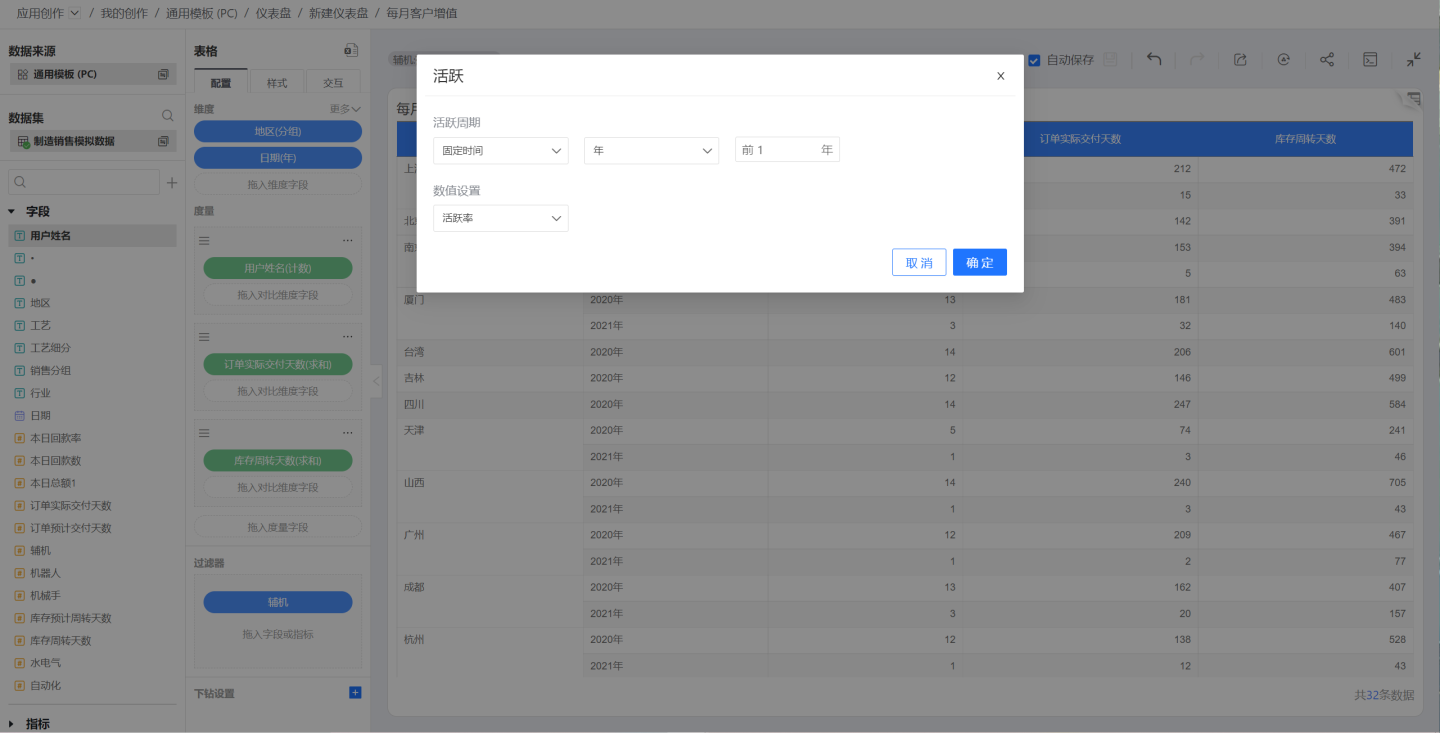Open the 固定时间 dropdown
Screen dimensions: 1440x733
(x=500, y=150)
